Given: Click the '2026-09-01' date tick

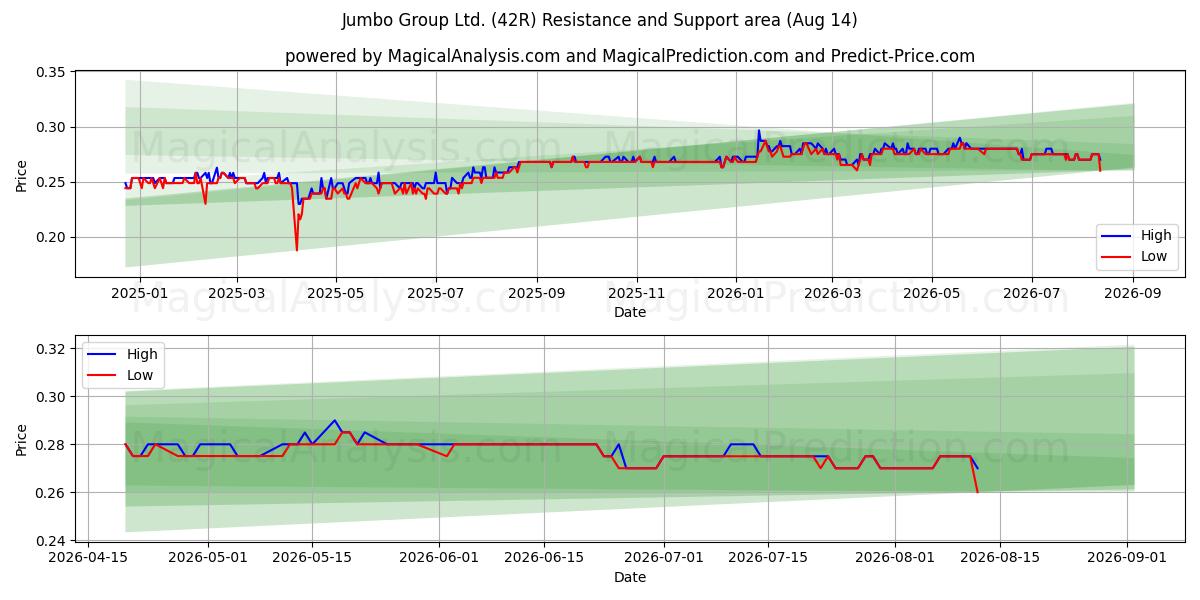Looking at the screenshot, I should [x=1127, y=558].
